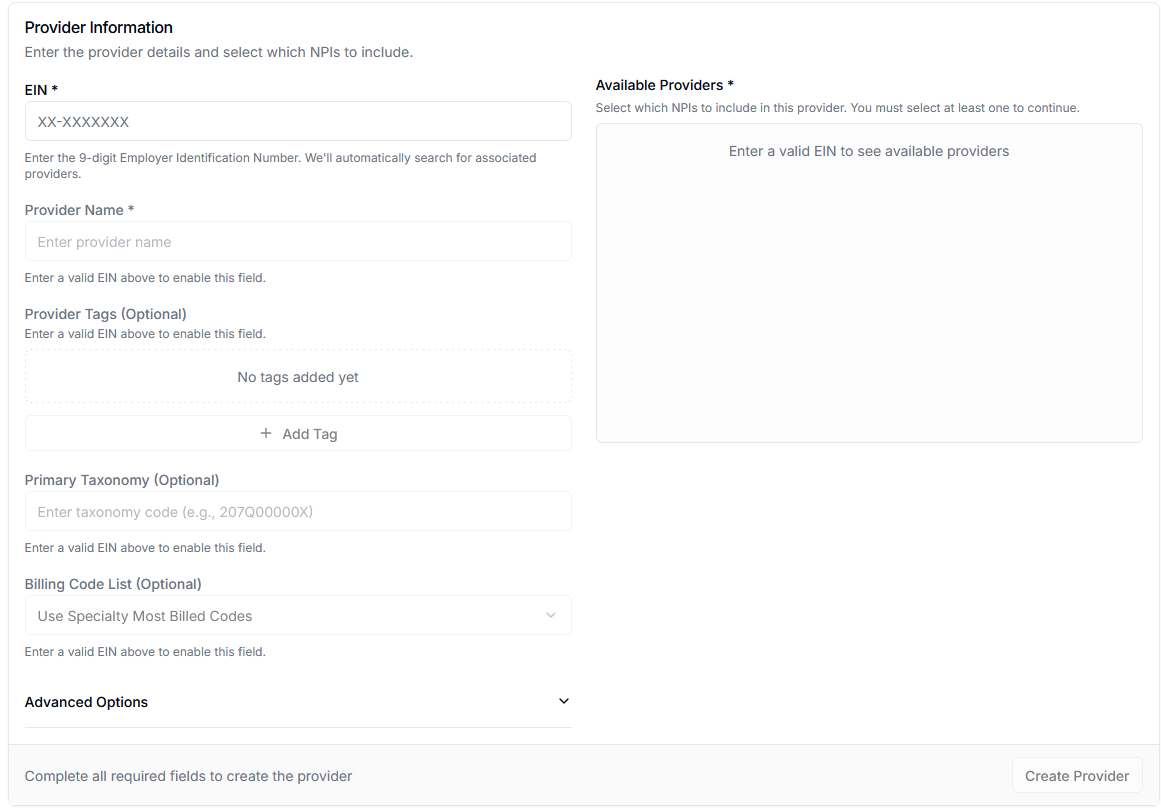This screenshot has width=1161, height=811.
Task: Click the plus icon on Add Tag
Action: click(x=265, y=433)
